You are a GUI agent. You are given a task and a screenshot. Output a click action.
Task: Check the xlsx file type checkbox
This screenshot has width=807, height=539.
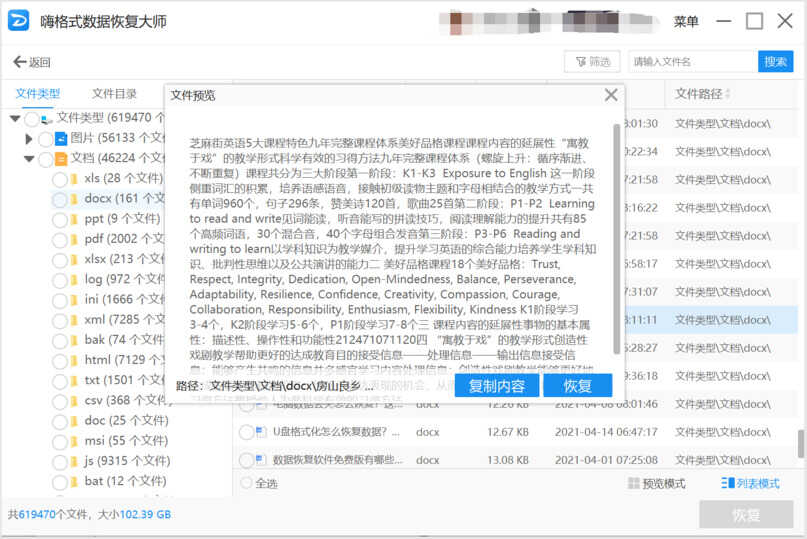pyautogui.click(x=60, y=260)
